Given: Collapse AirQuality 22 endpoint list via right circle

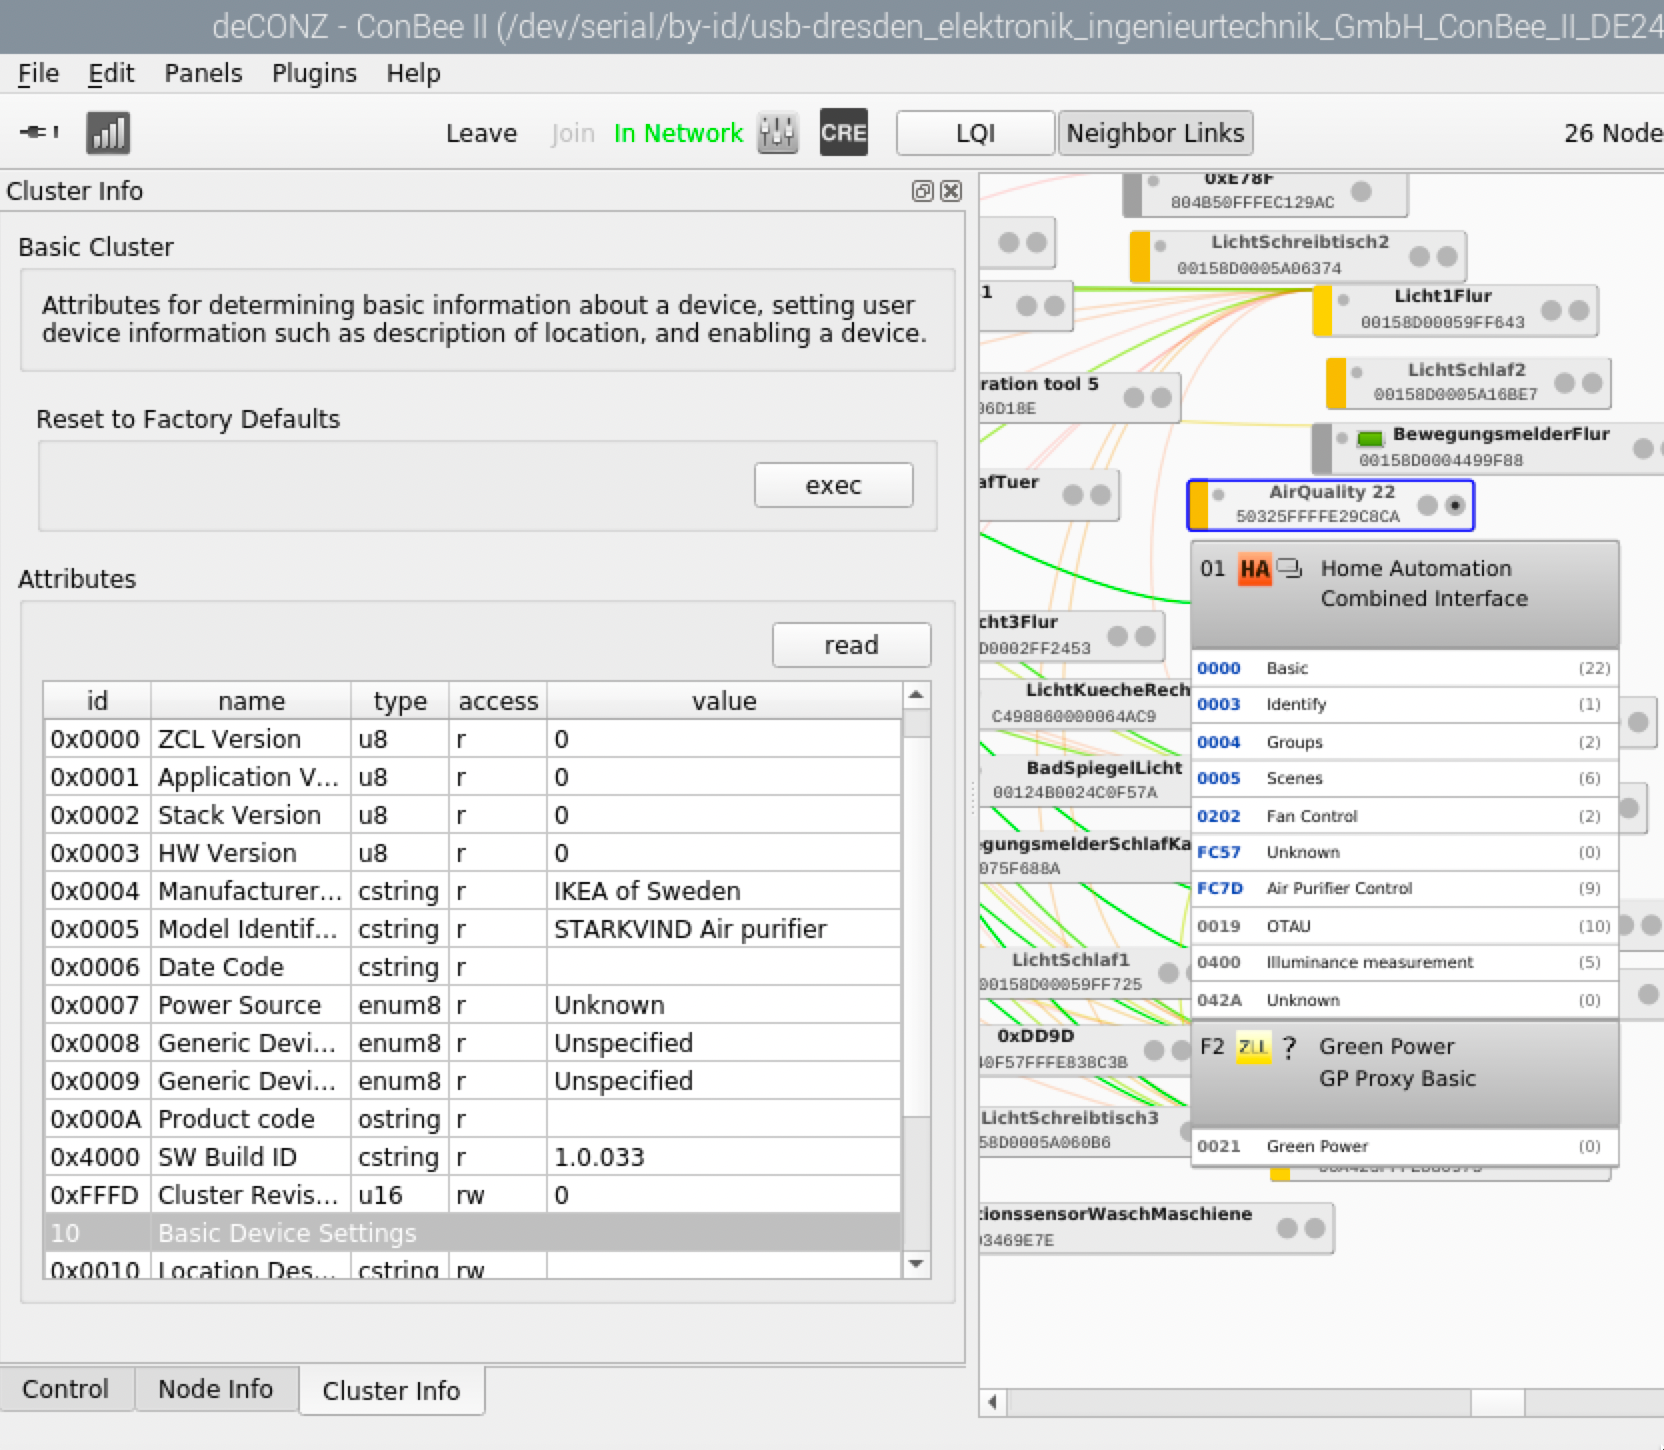Looking at the screenshot, I should [x=1455, y=505].
